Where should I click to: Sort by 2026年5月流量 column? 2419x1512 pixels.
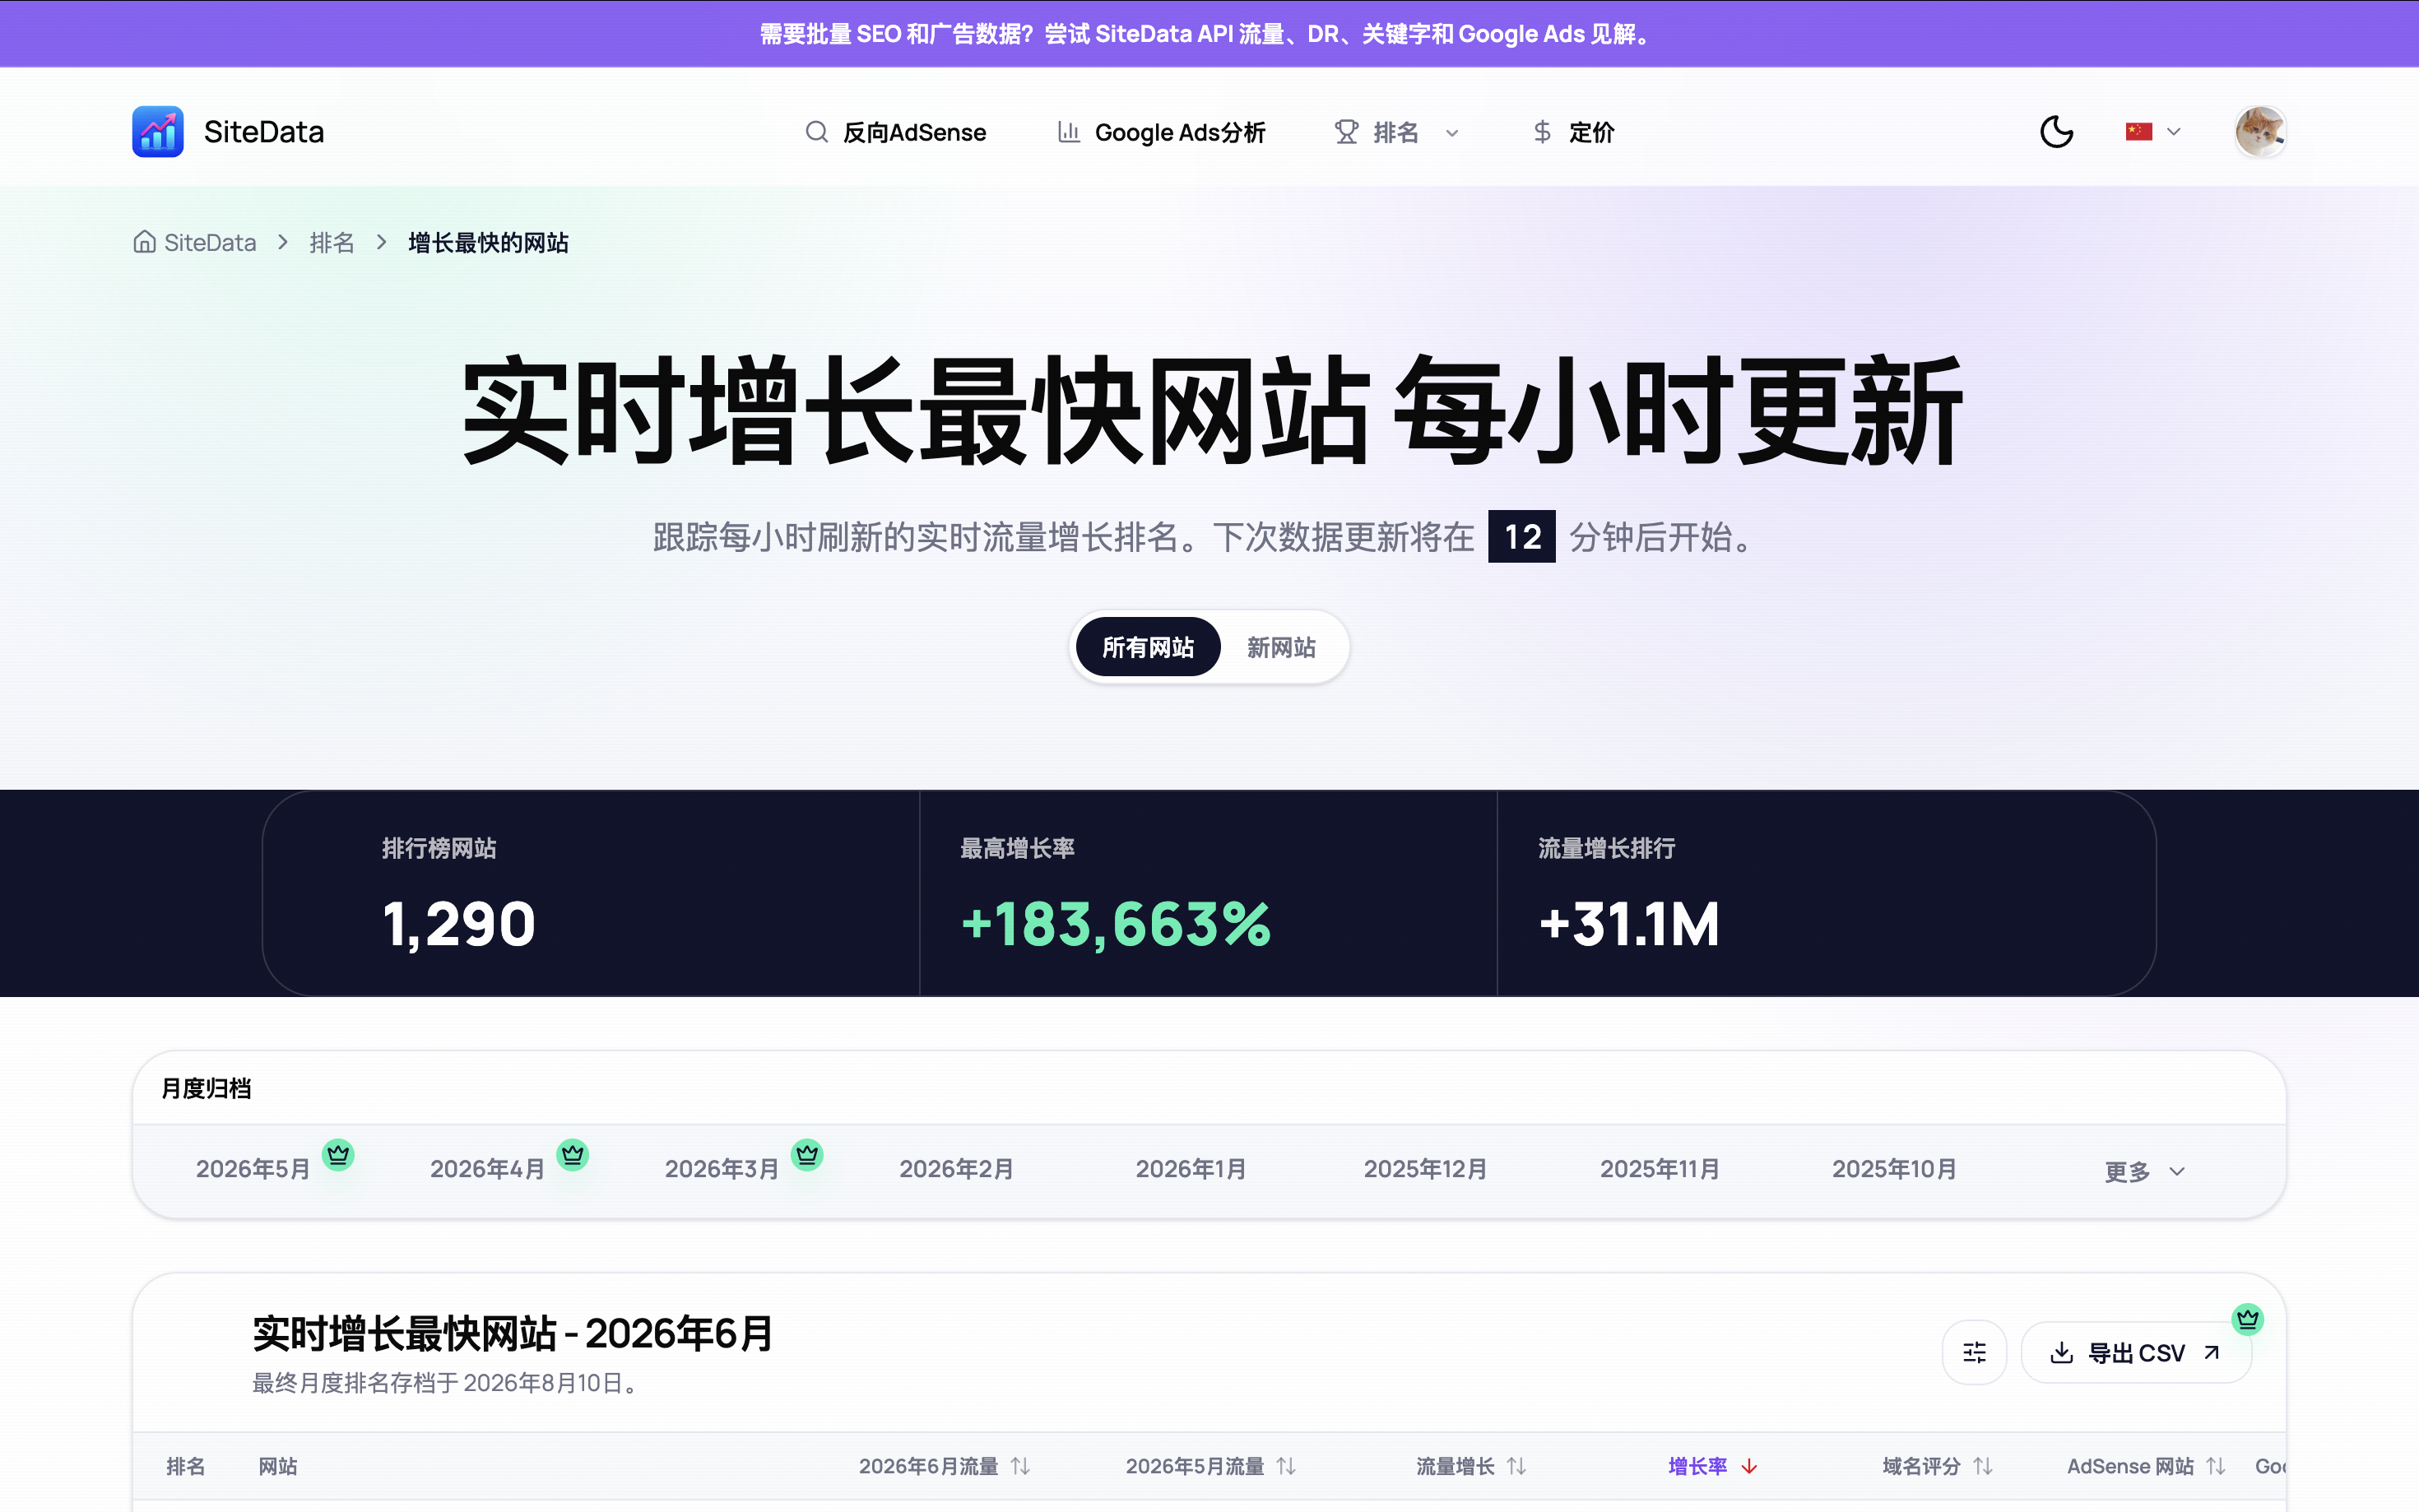[x=1211, y=1466]
